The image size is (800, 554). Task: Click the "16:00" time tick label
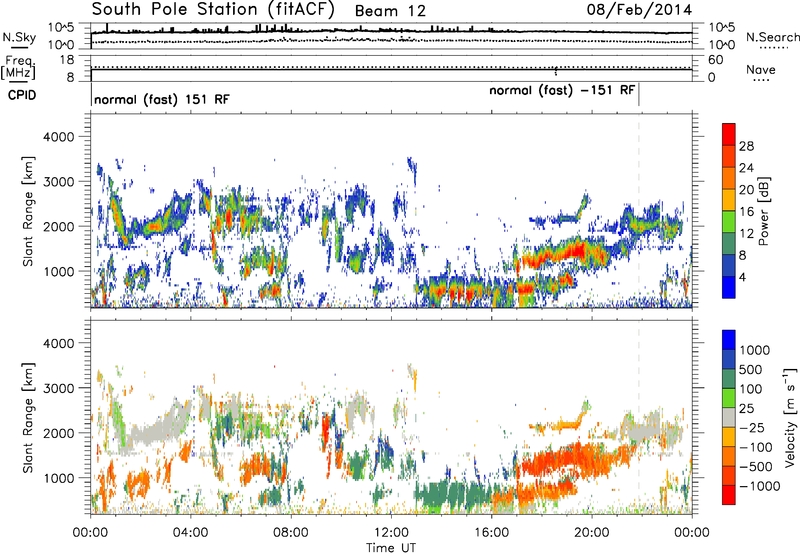tap(491, 533)
